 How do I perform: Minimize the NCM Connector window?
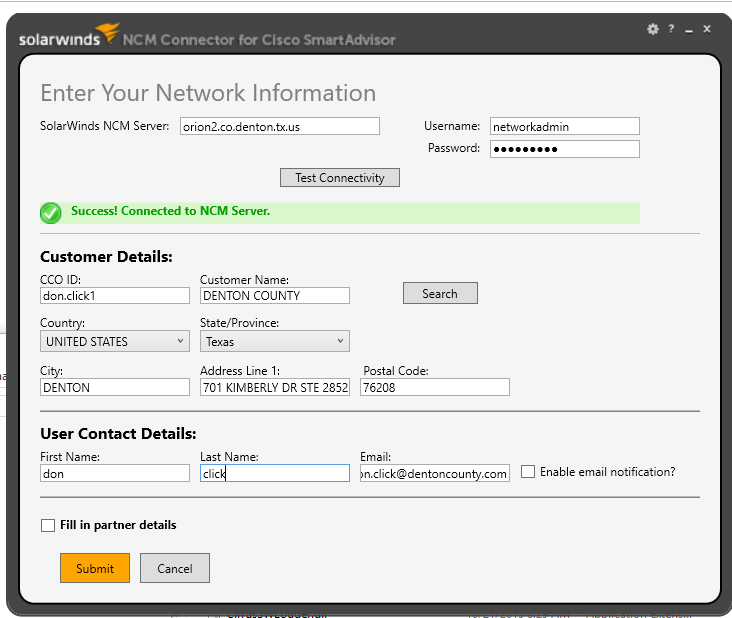[x=689, y=31]
